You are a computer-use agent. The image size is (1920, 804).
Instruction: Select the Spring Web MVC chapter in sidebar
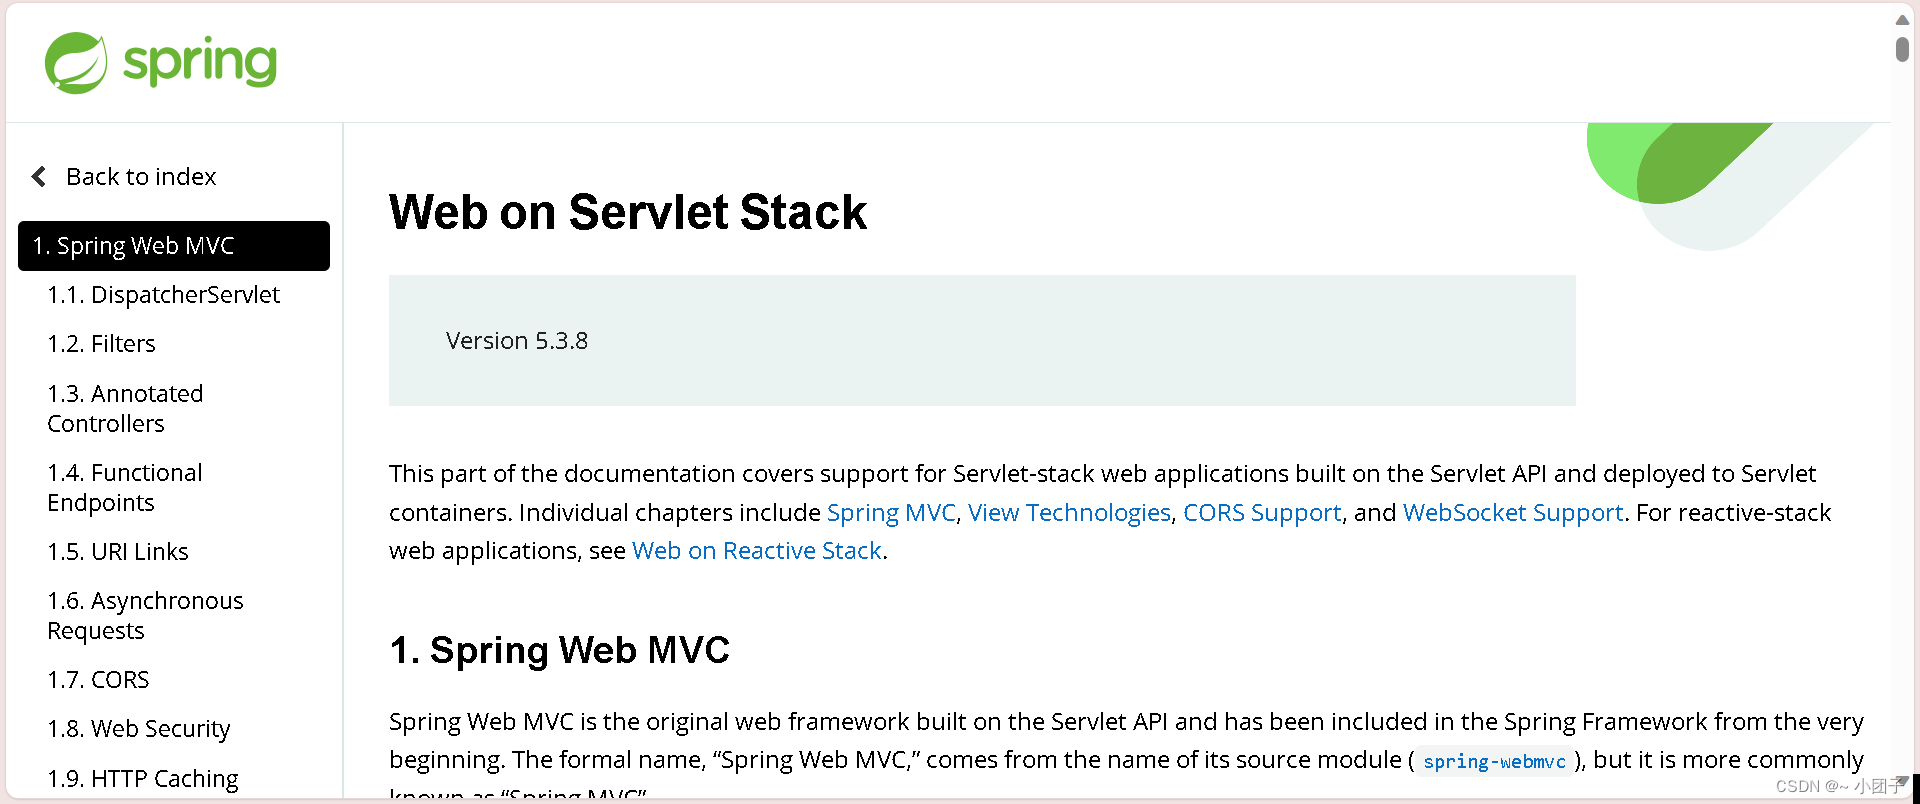click(133, 245)
